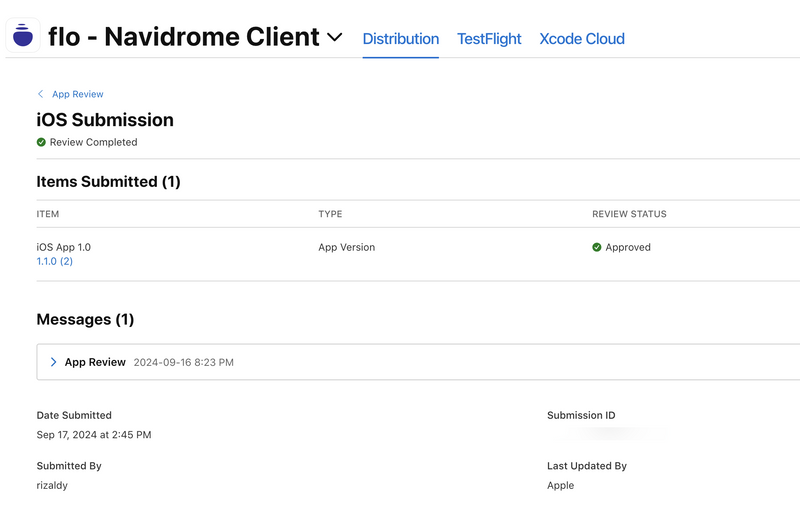Screen dimensions: 800x520
Task: Click the flo - Navidrome Client title
Action: pyautogui.click(x=183, y=38)
